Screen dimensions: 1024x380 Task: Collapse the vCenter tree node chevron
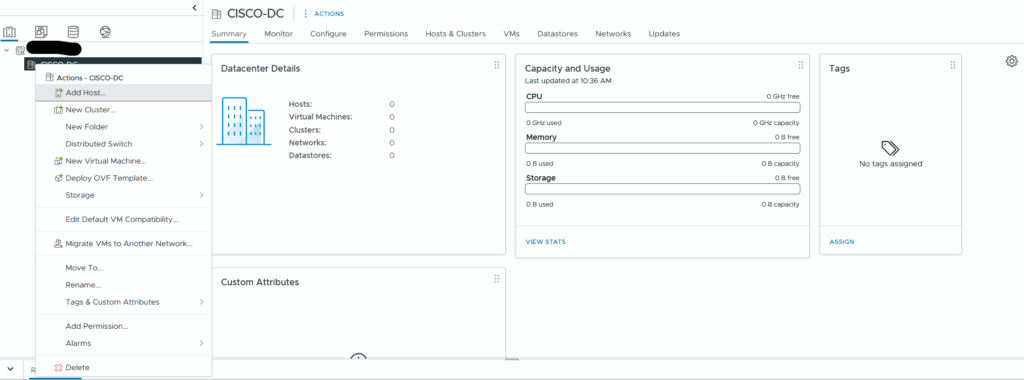pos(7,50)
